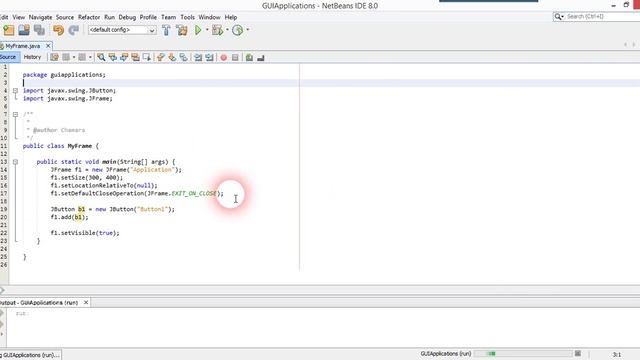Redo the last undone edit
Viewport: 640px width, 360px height.
pos(73,30)
